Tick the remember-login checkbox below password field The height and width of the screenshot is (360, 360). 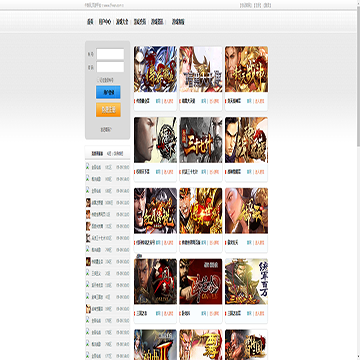(98, 80)
